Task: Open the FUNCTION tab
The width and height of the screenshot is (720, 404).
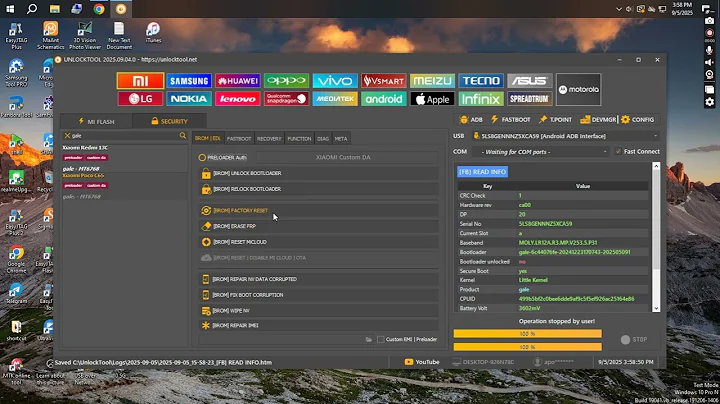Action: click(299, 139)
